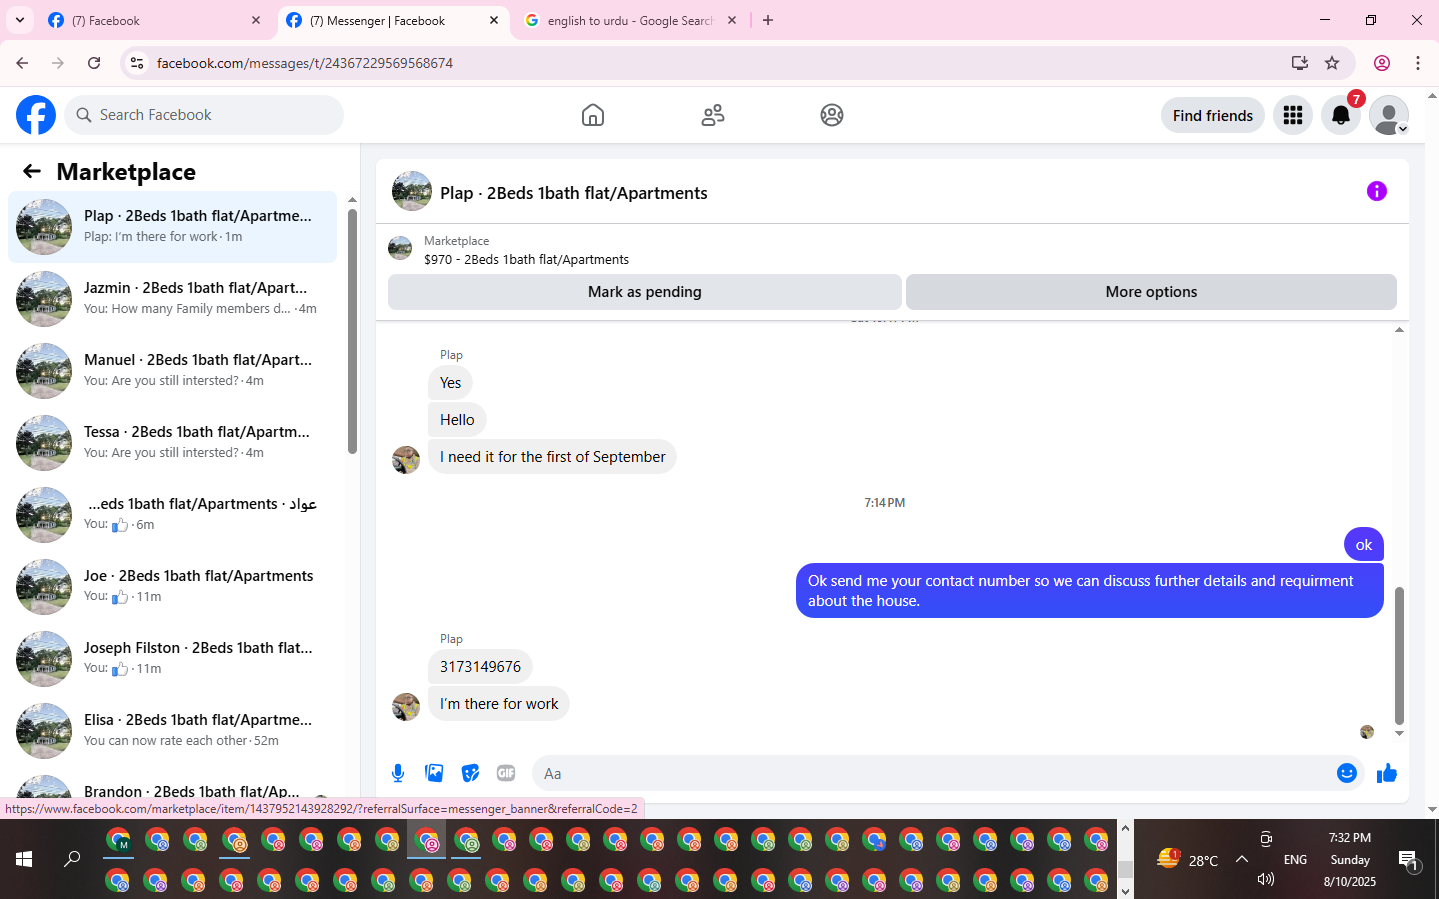Choose a sticker

point(470,773)
